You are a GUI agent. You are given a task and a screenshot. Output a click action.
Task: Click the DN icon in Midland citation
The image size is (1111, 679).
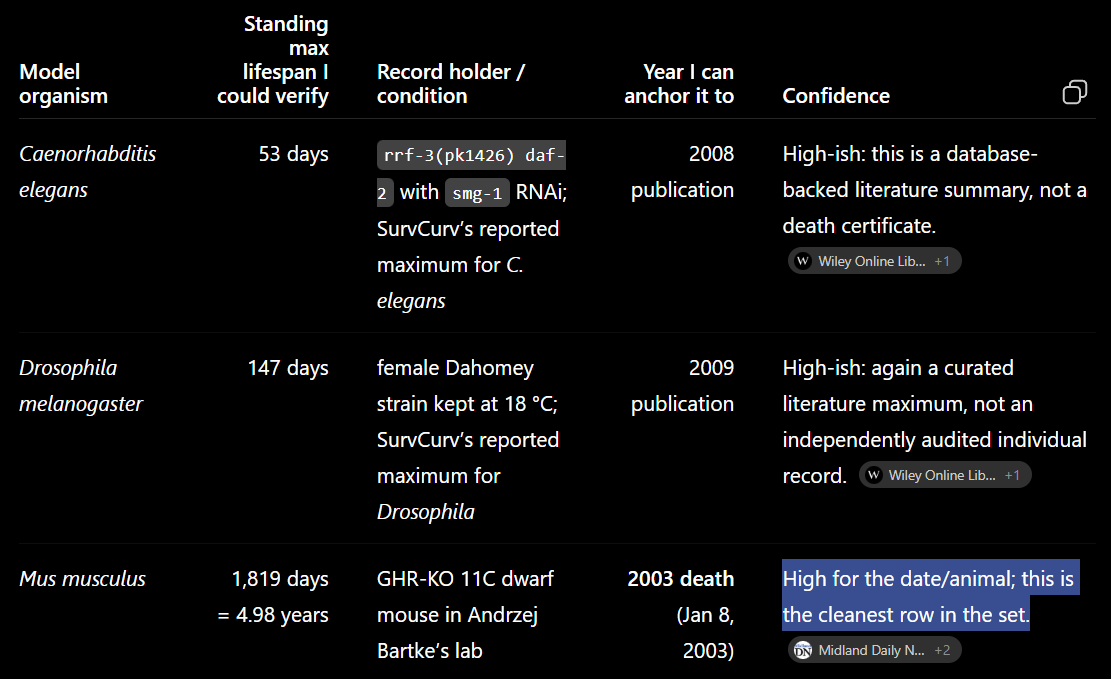803,650
